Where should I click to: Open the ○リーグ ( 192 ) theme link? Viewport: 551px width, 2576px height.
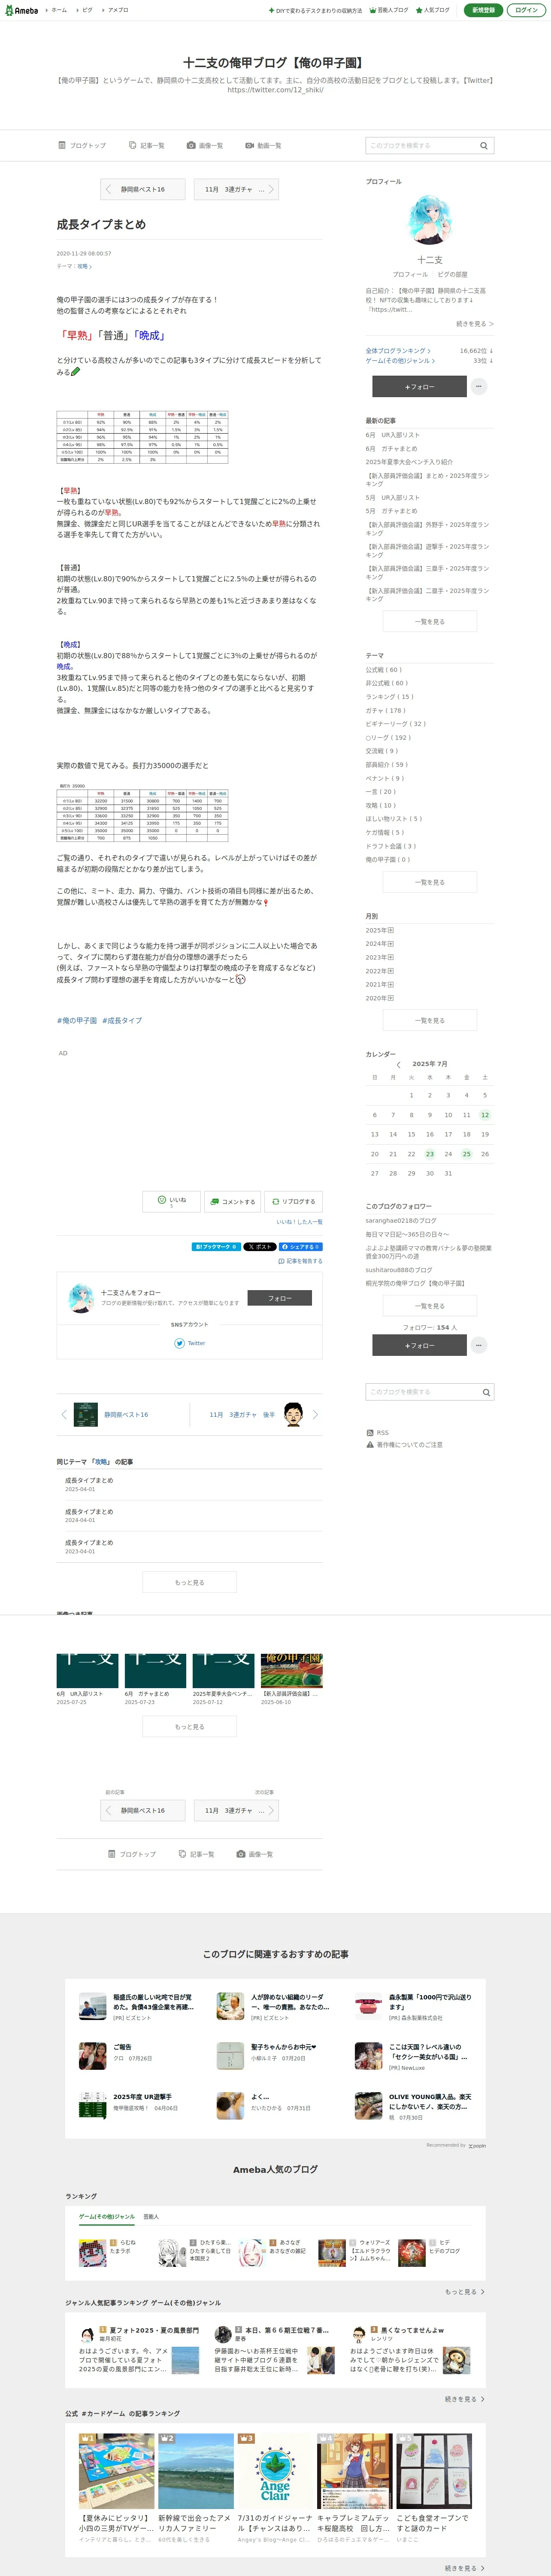tap(388, 737)
